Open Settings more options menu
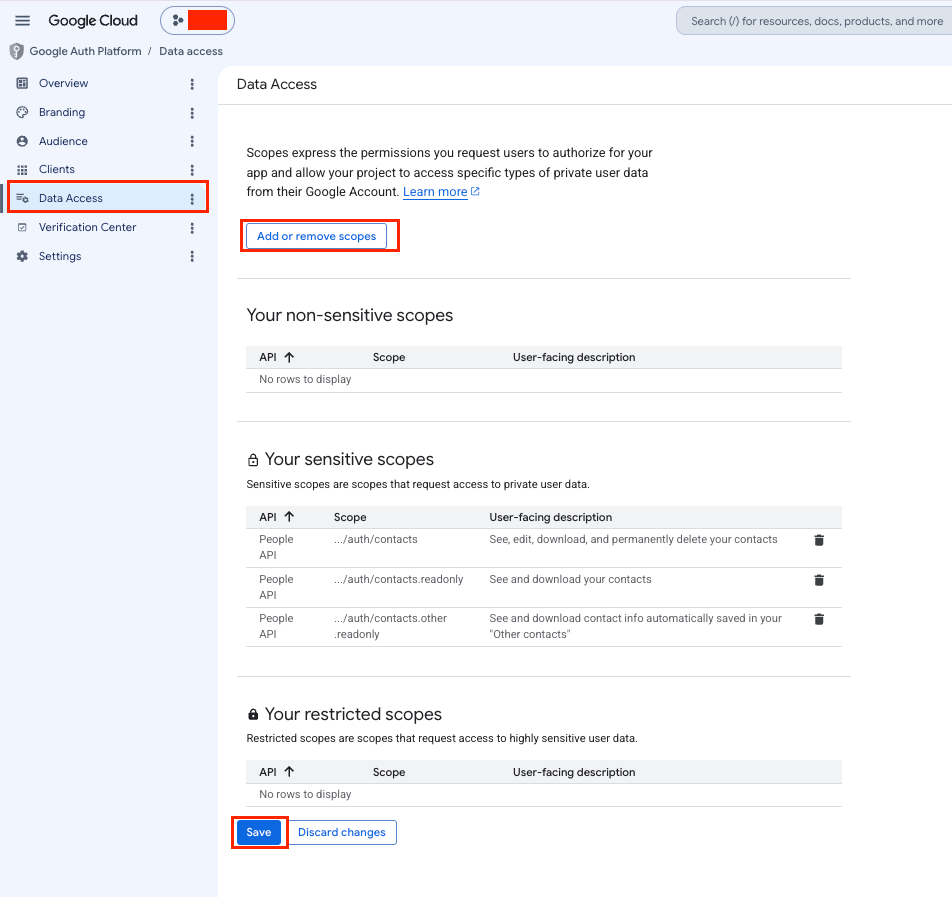The image size is (952, 897). [x=192, y=256]
